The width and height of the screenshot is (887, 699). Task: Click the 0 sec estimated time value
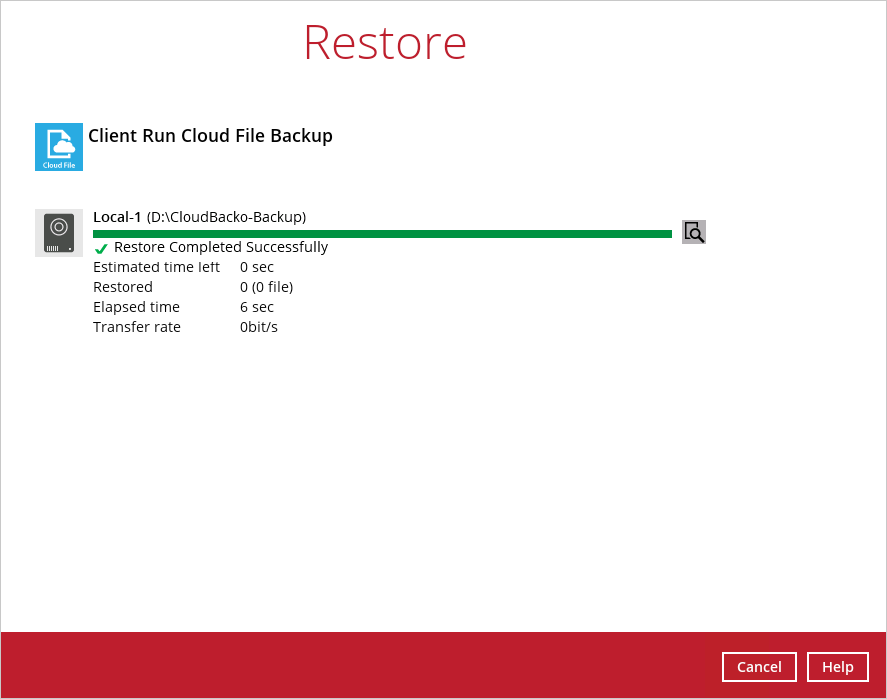click(x=257, y=267)
